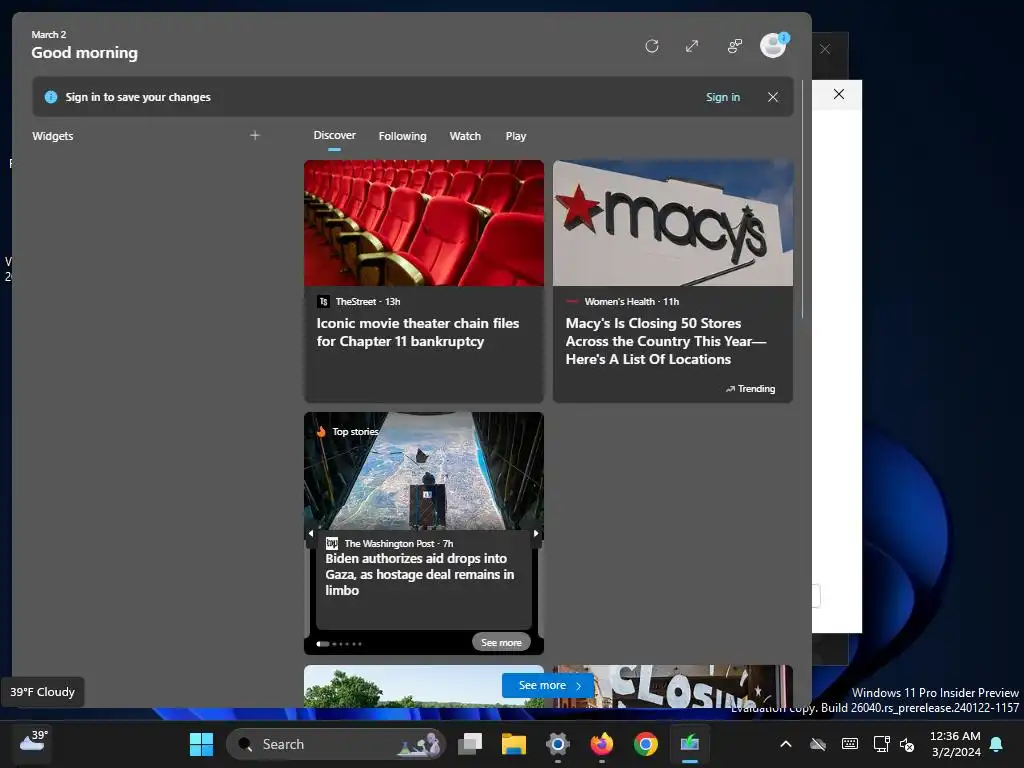Add a widget with the plus icon
This screenshot has height=768, width=1024.
point(255,135)
